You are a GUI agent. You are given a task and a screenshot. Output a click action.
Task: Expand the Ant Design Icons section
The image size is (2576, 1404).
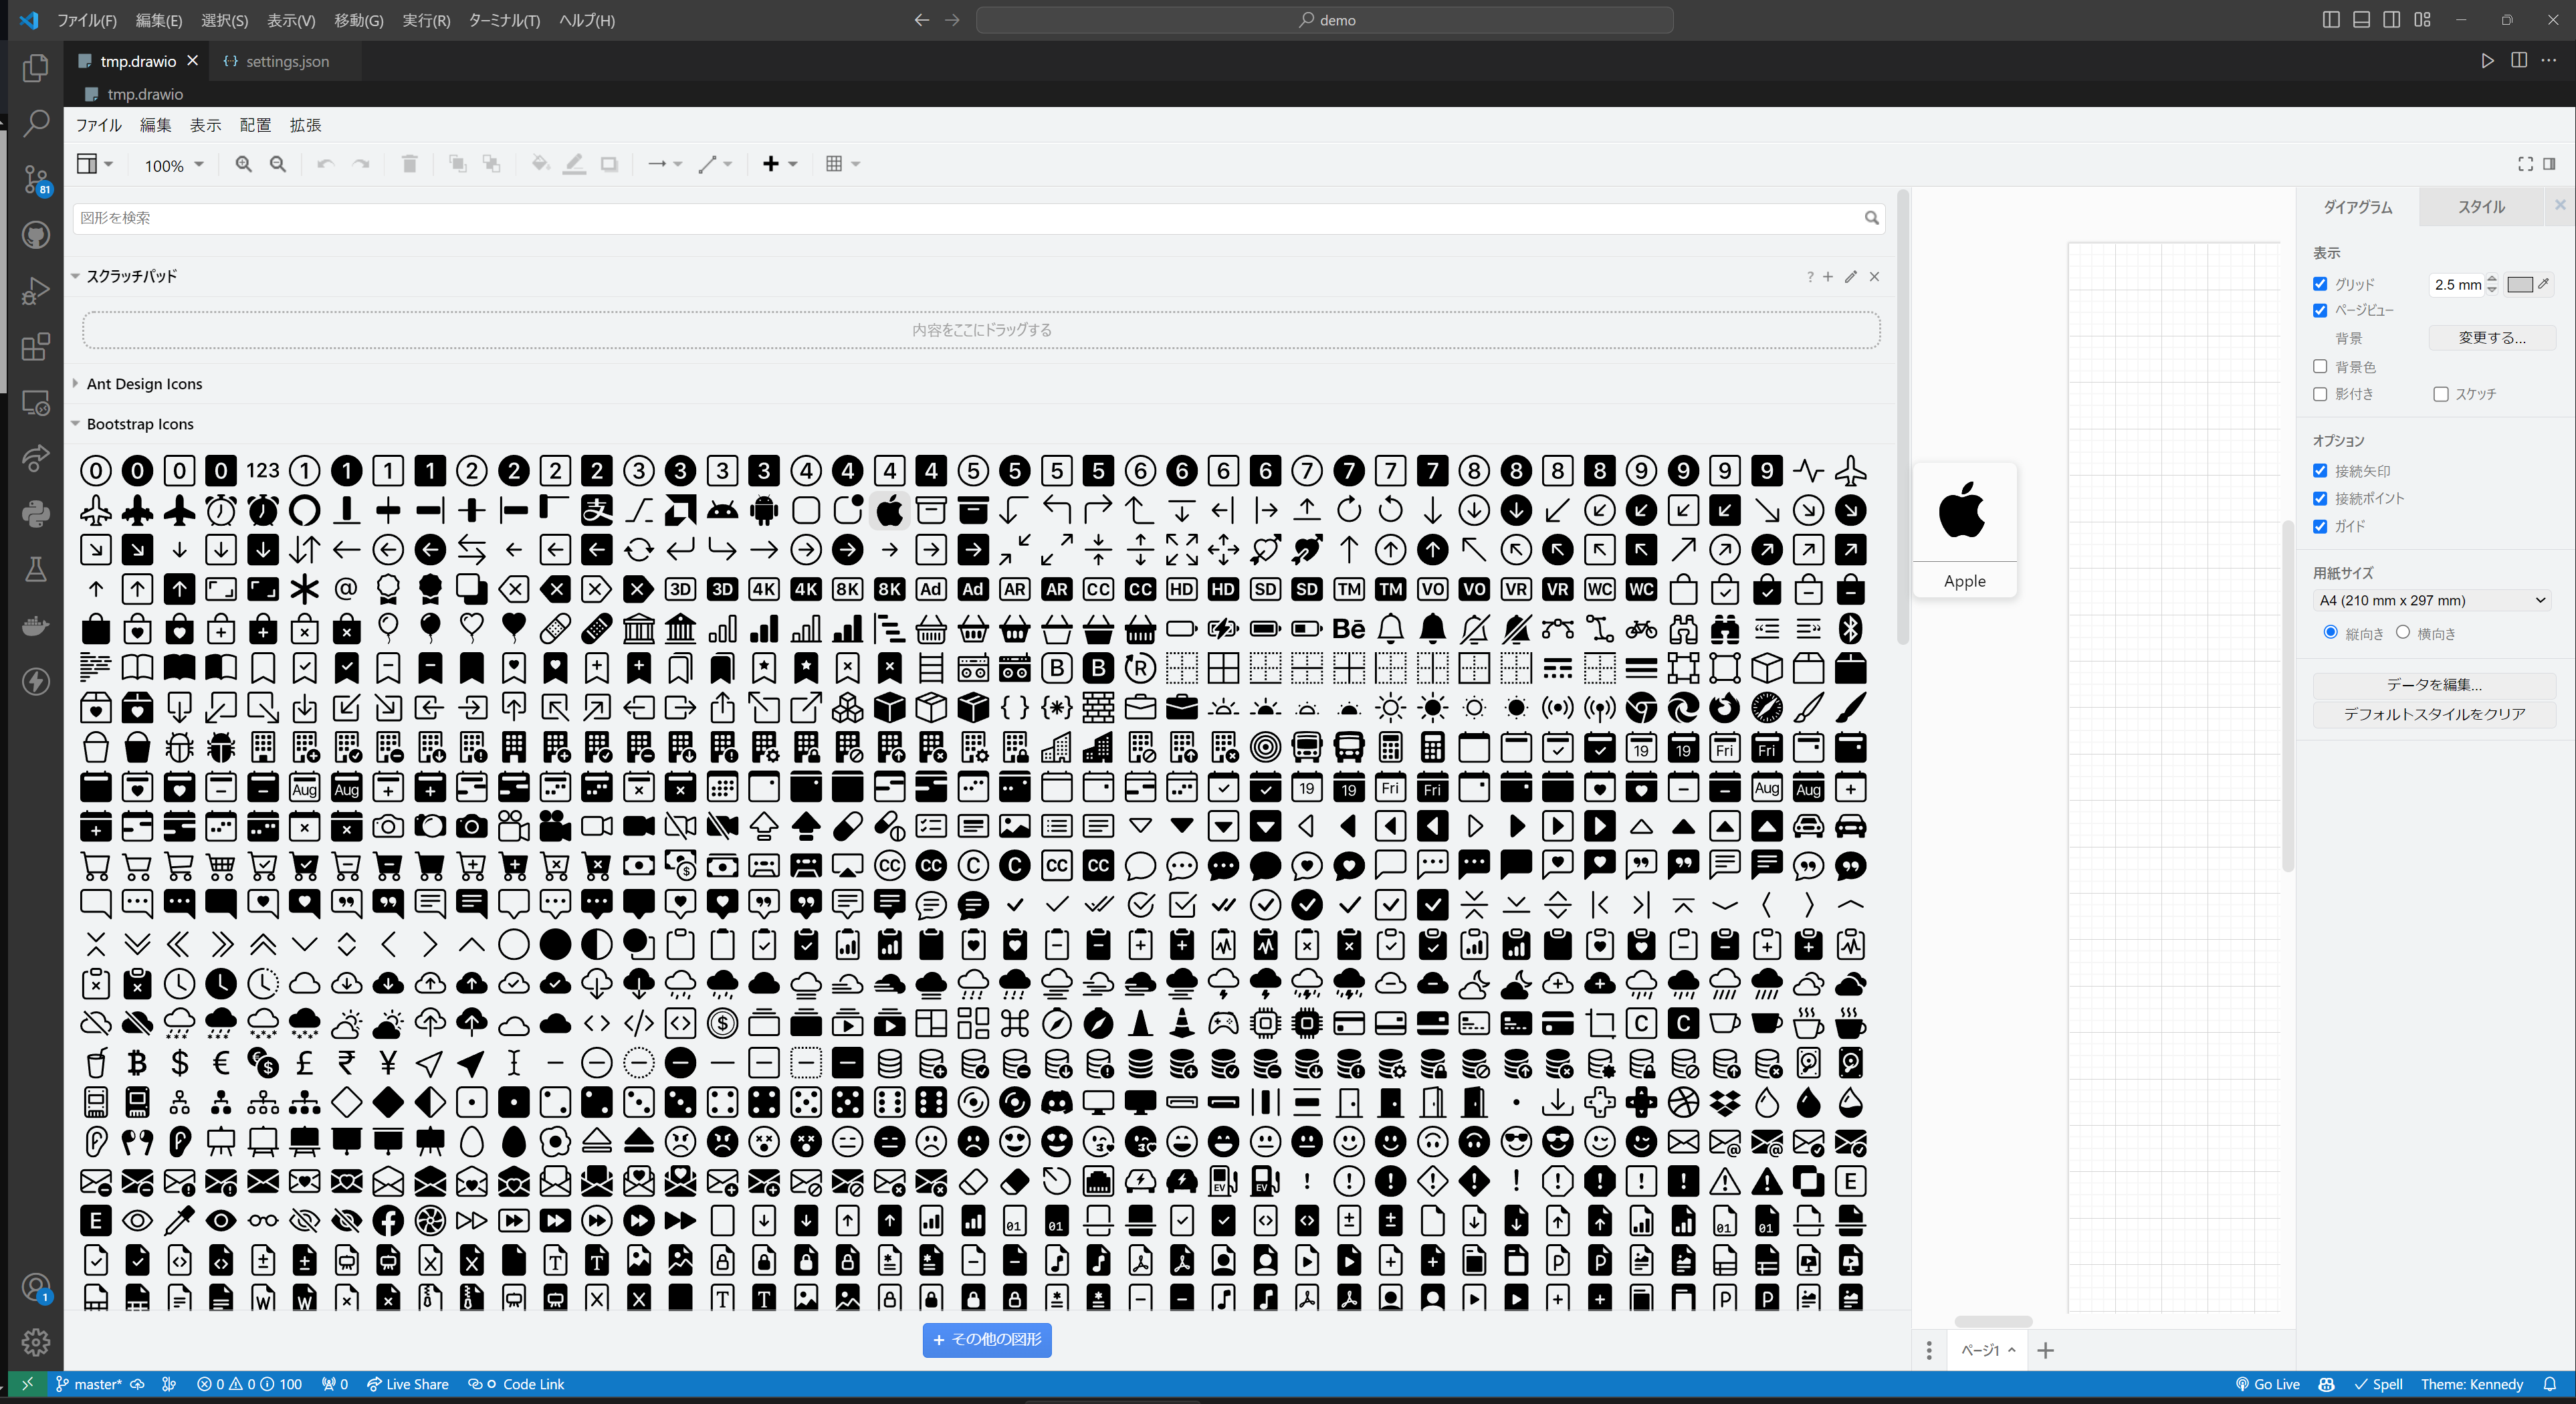point(144,384)
